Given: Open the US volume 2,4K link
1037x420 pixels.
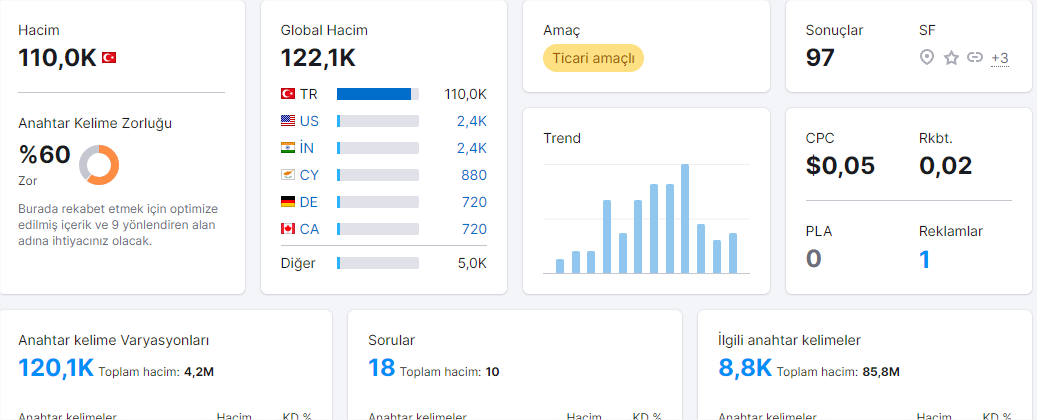Looking at the screenshot, I should pyautogui.click(x=472, y=121).
